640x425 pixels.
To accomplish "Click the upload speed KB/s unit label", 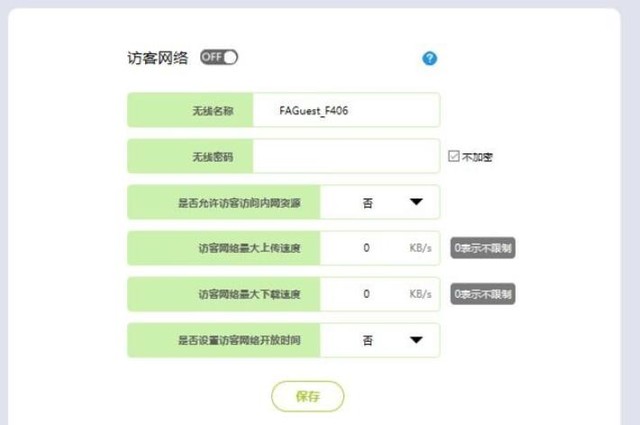I will tap(420, 248).
